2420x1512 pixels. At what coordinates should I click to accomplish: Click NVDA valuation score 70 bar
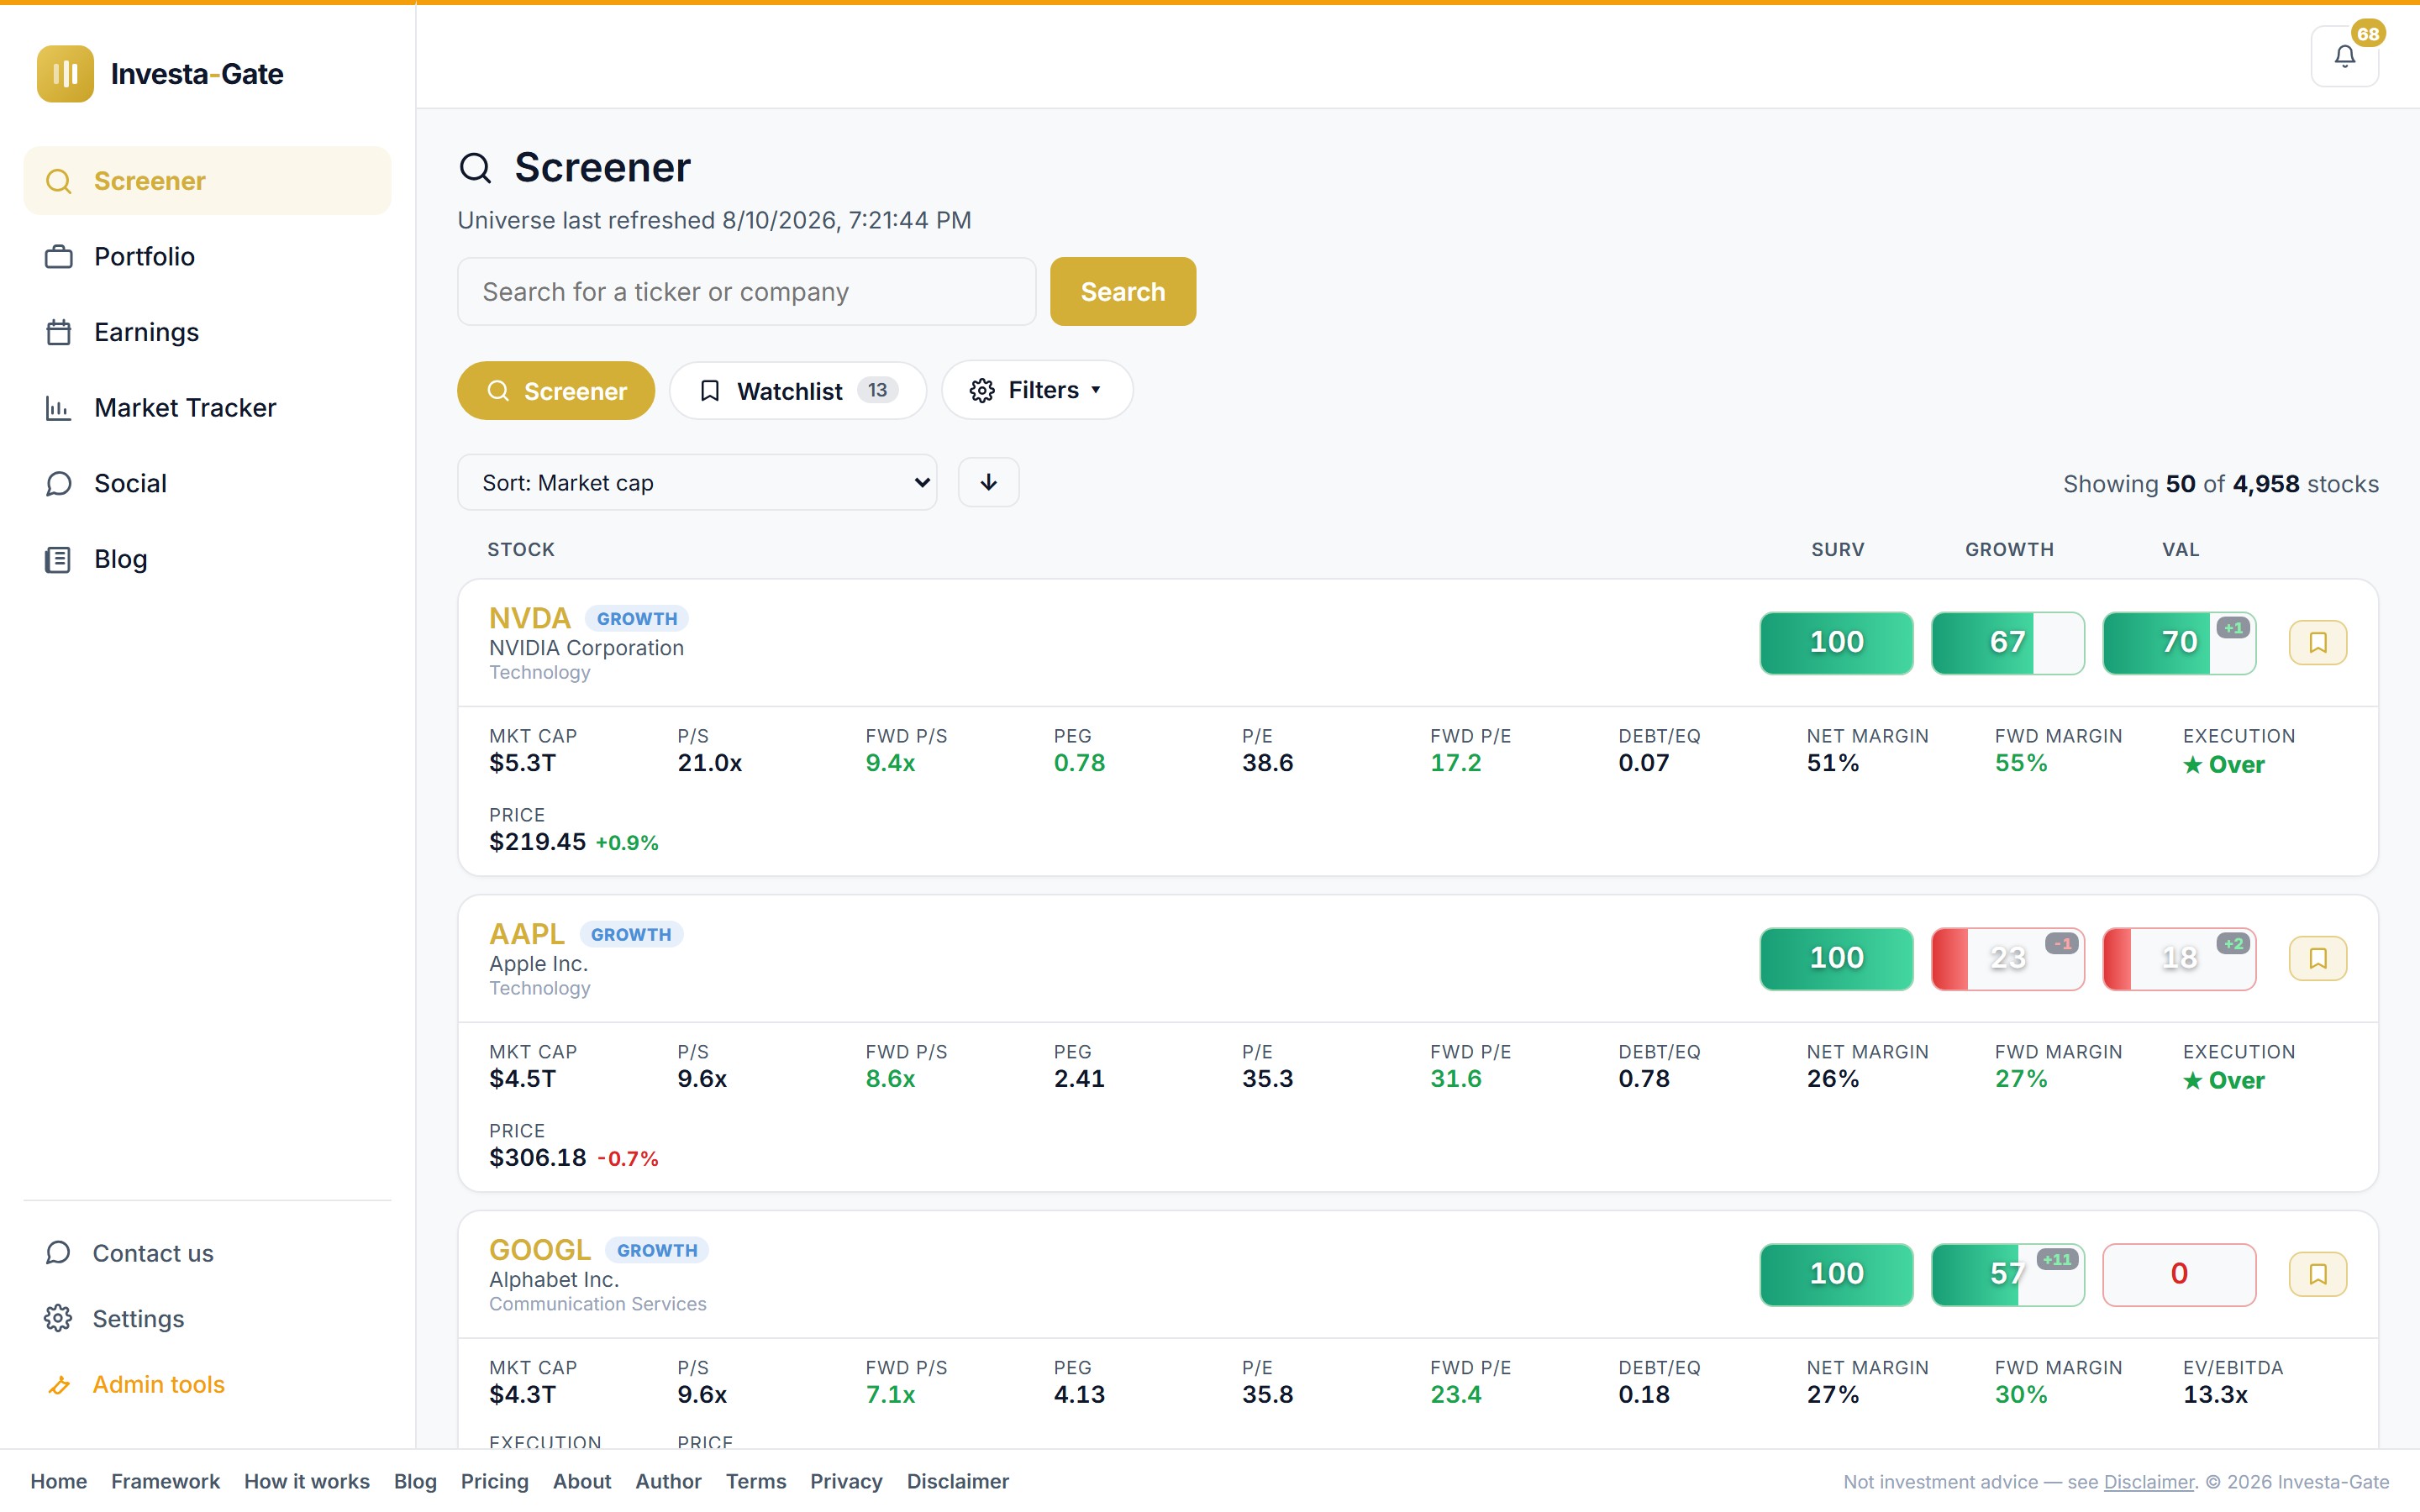(2179, 642)
